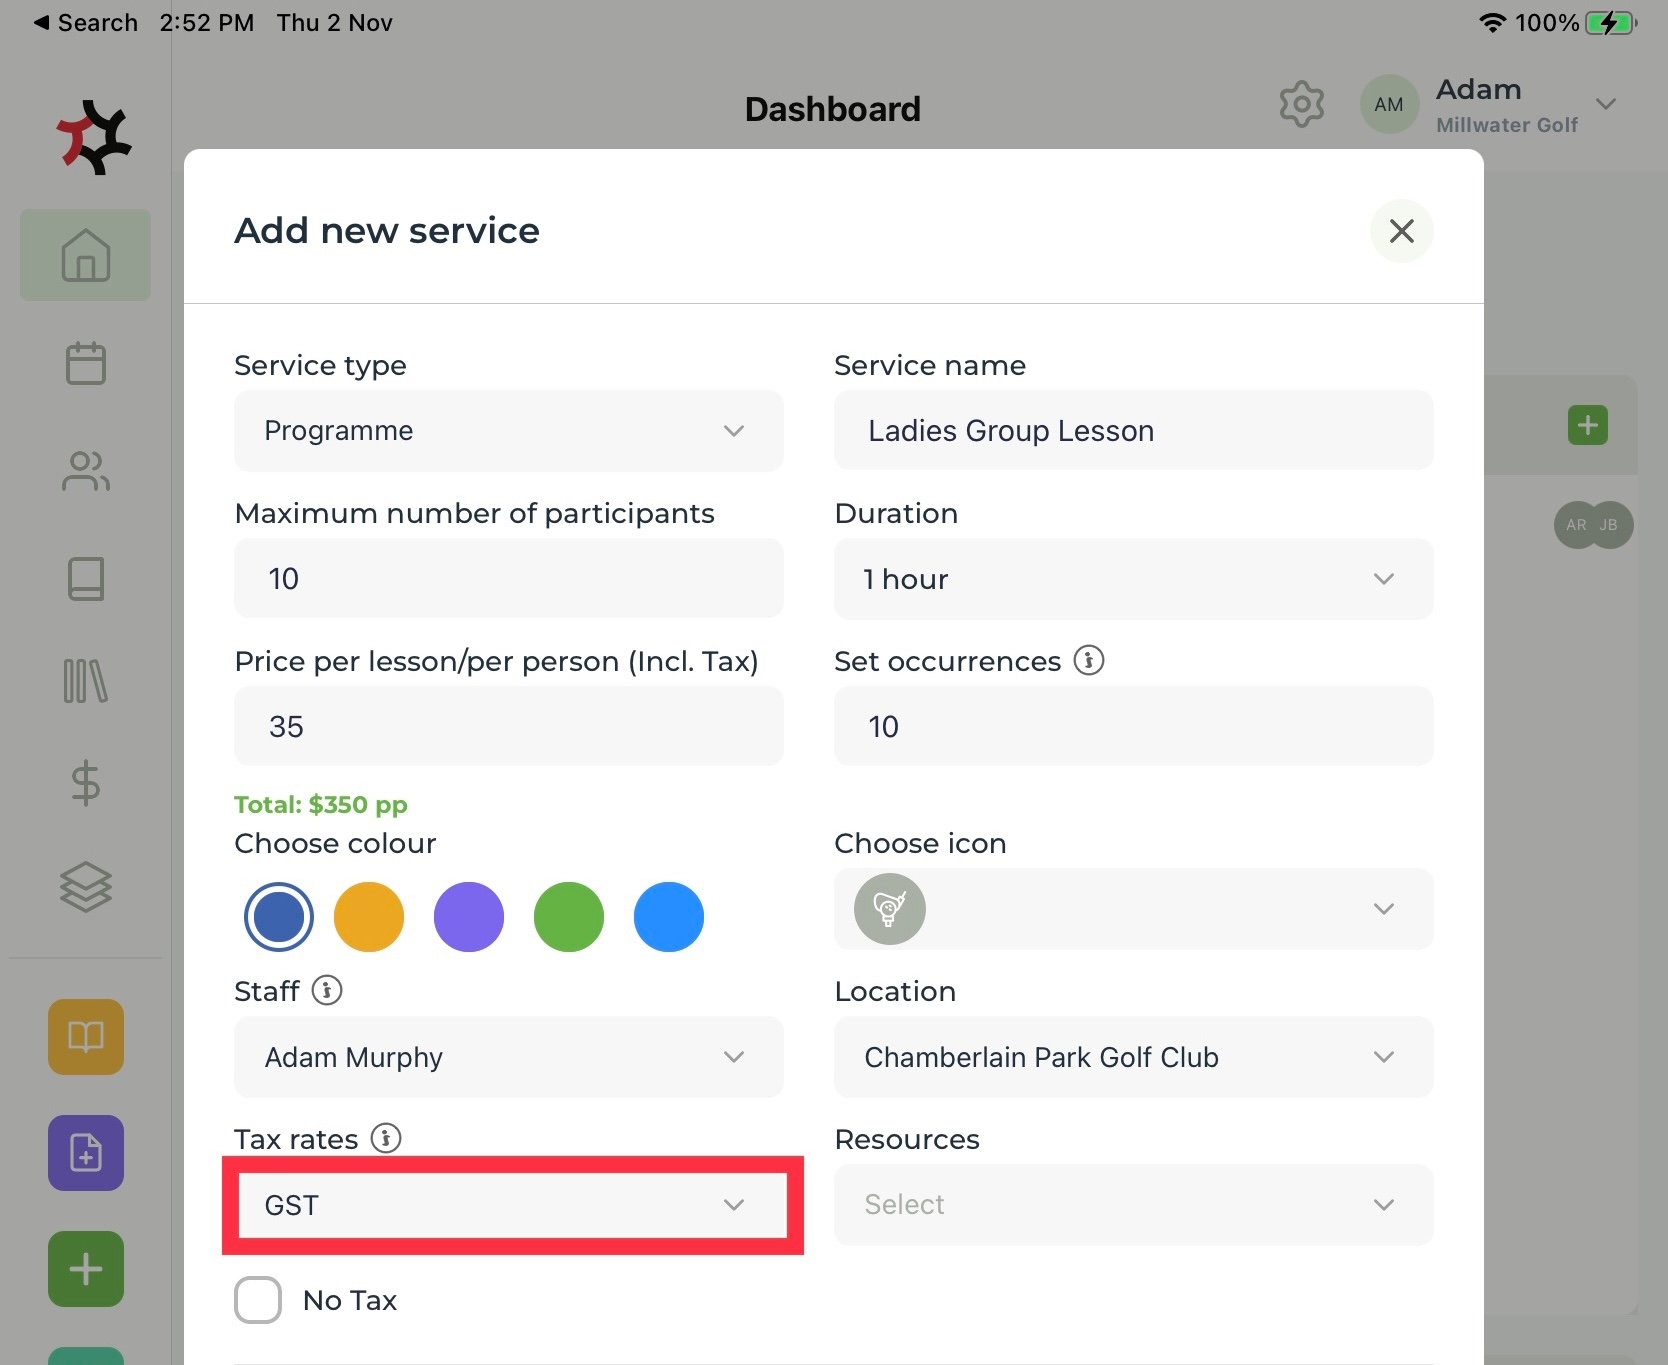Select the orange colour swatch

(369, 917)
